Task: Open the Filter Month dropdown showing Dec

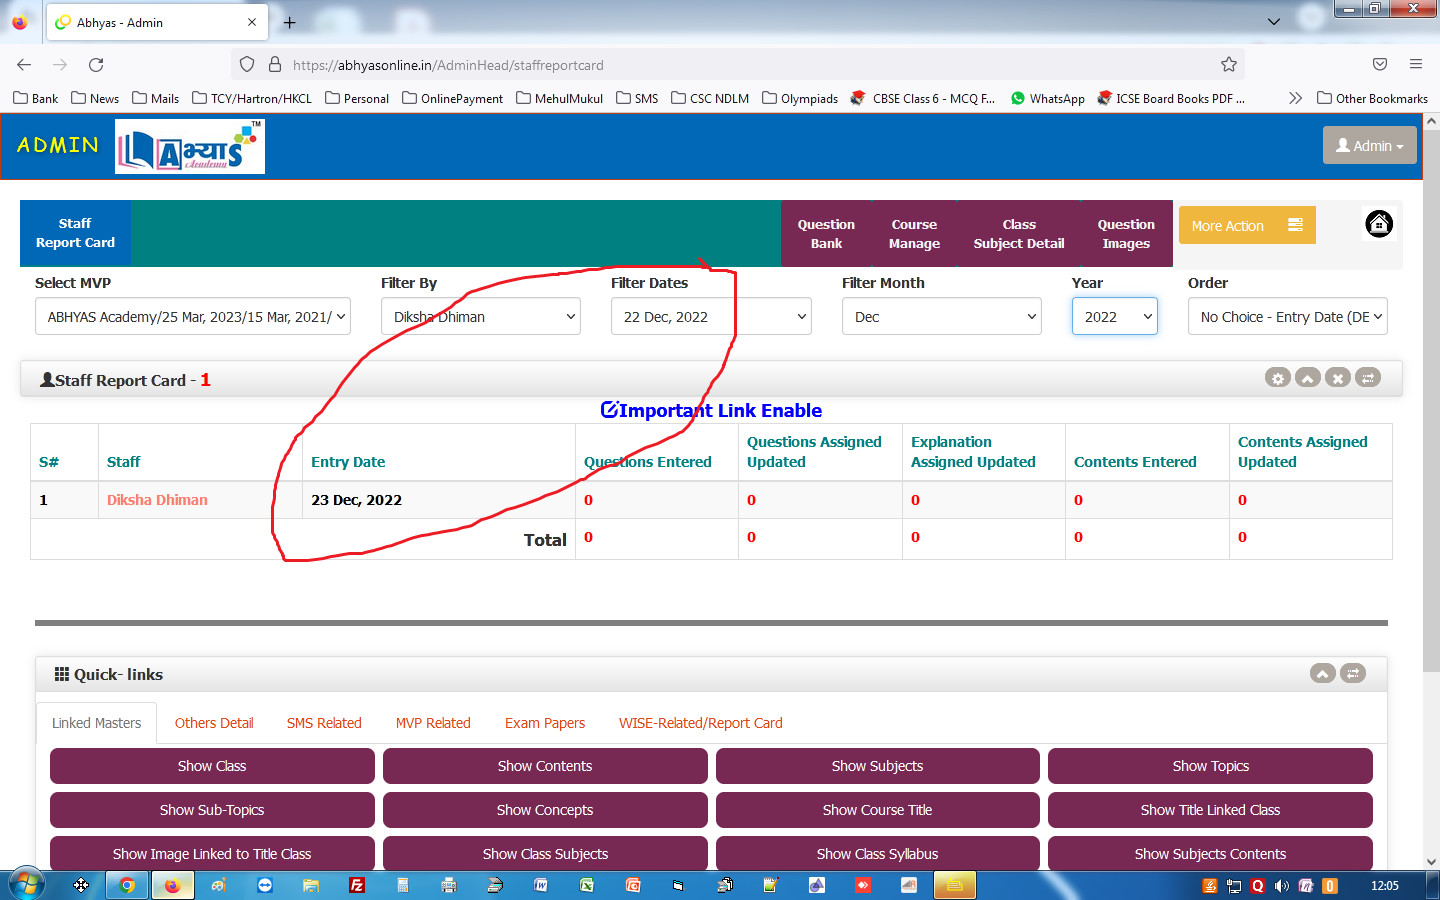Action: pyautogui.click(x=941, y=317)
